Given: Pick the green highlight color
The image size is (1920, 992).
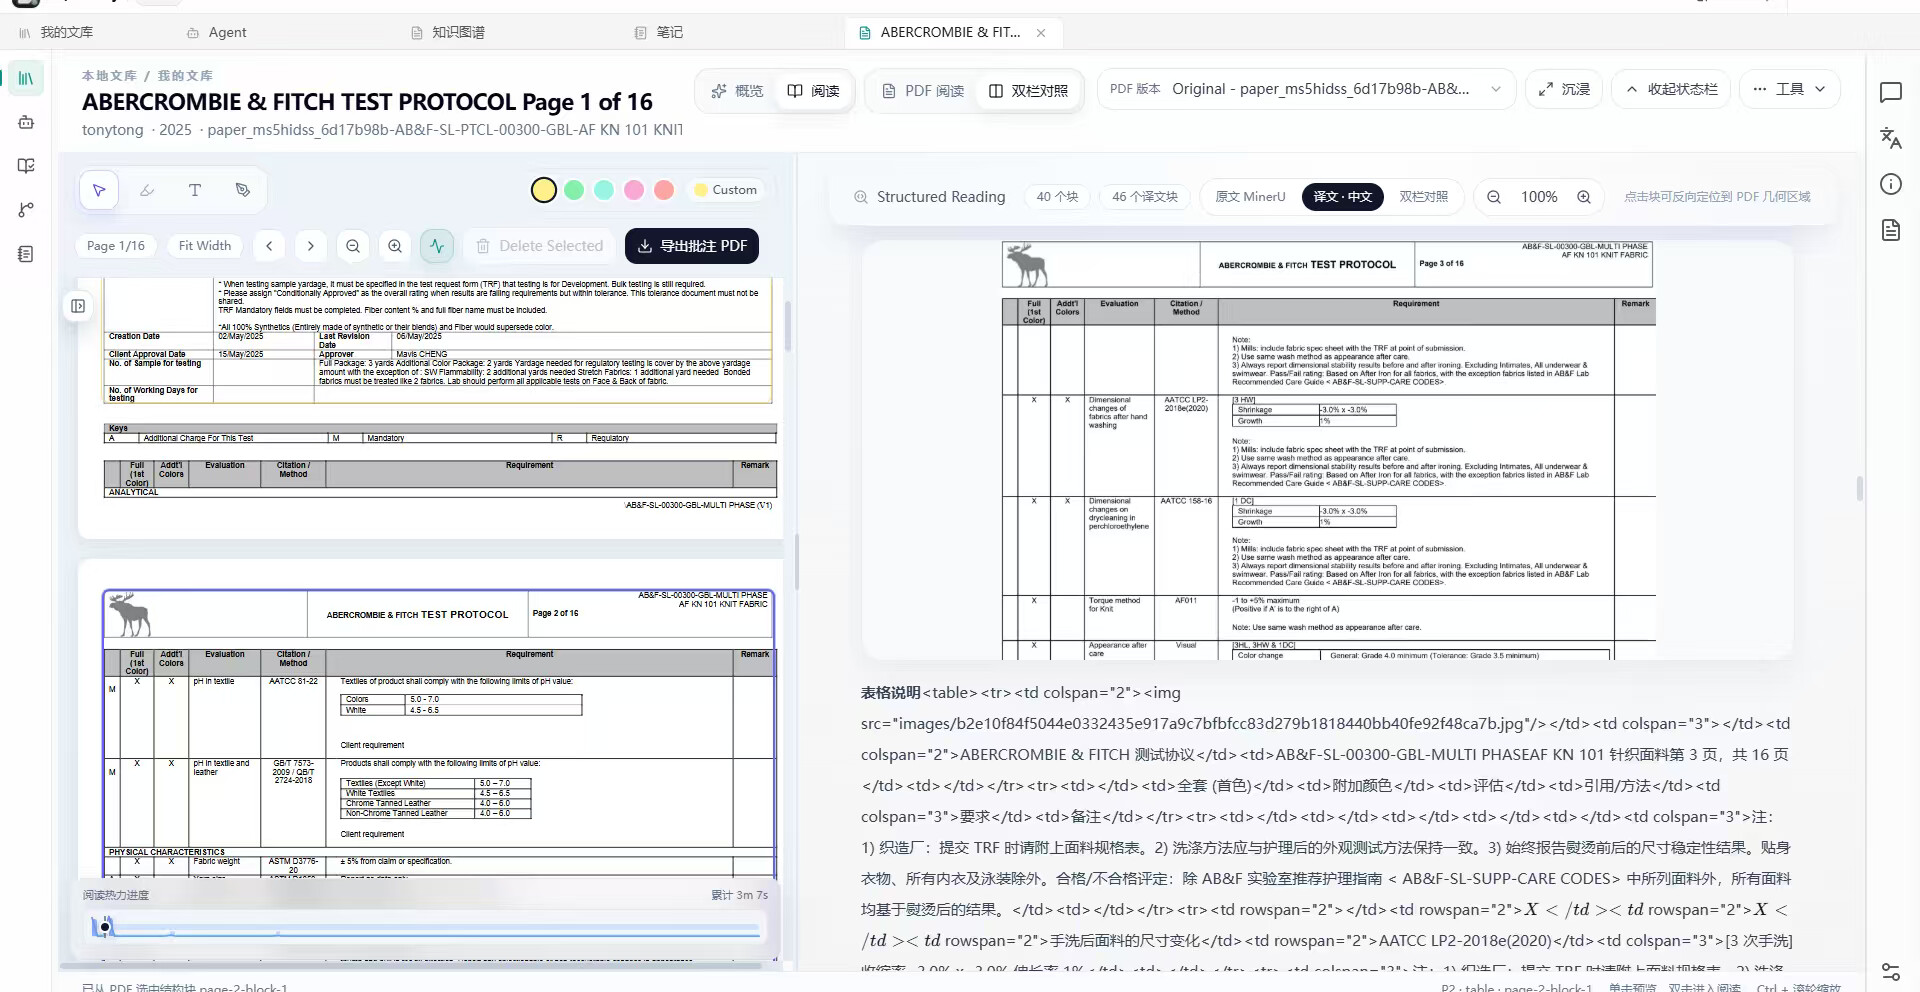Looking at the screenshot, I should (x=574, y=190).
